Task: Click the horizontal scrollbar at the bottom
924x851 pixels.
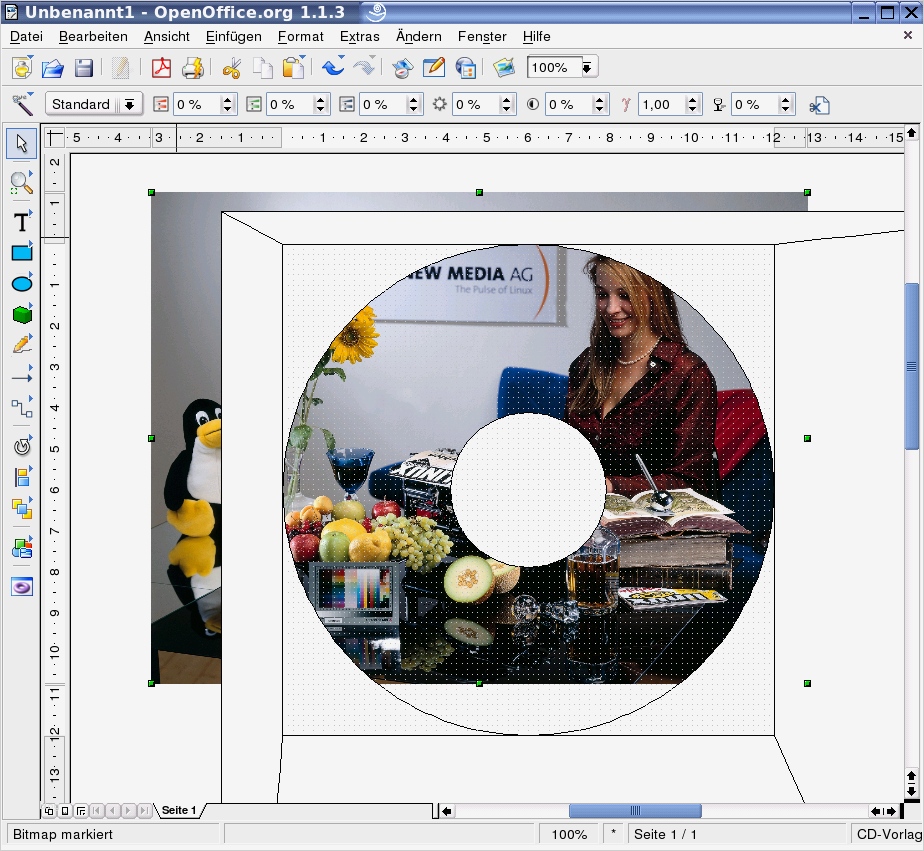Action: pyautogui.click(x=635, y=811)
